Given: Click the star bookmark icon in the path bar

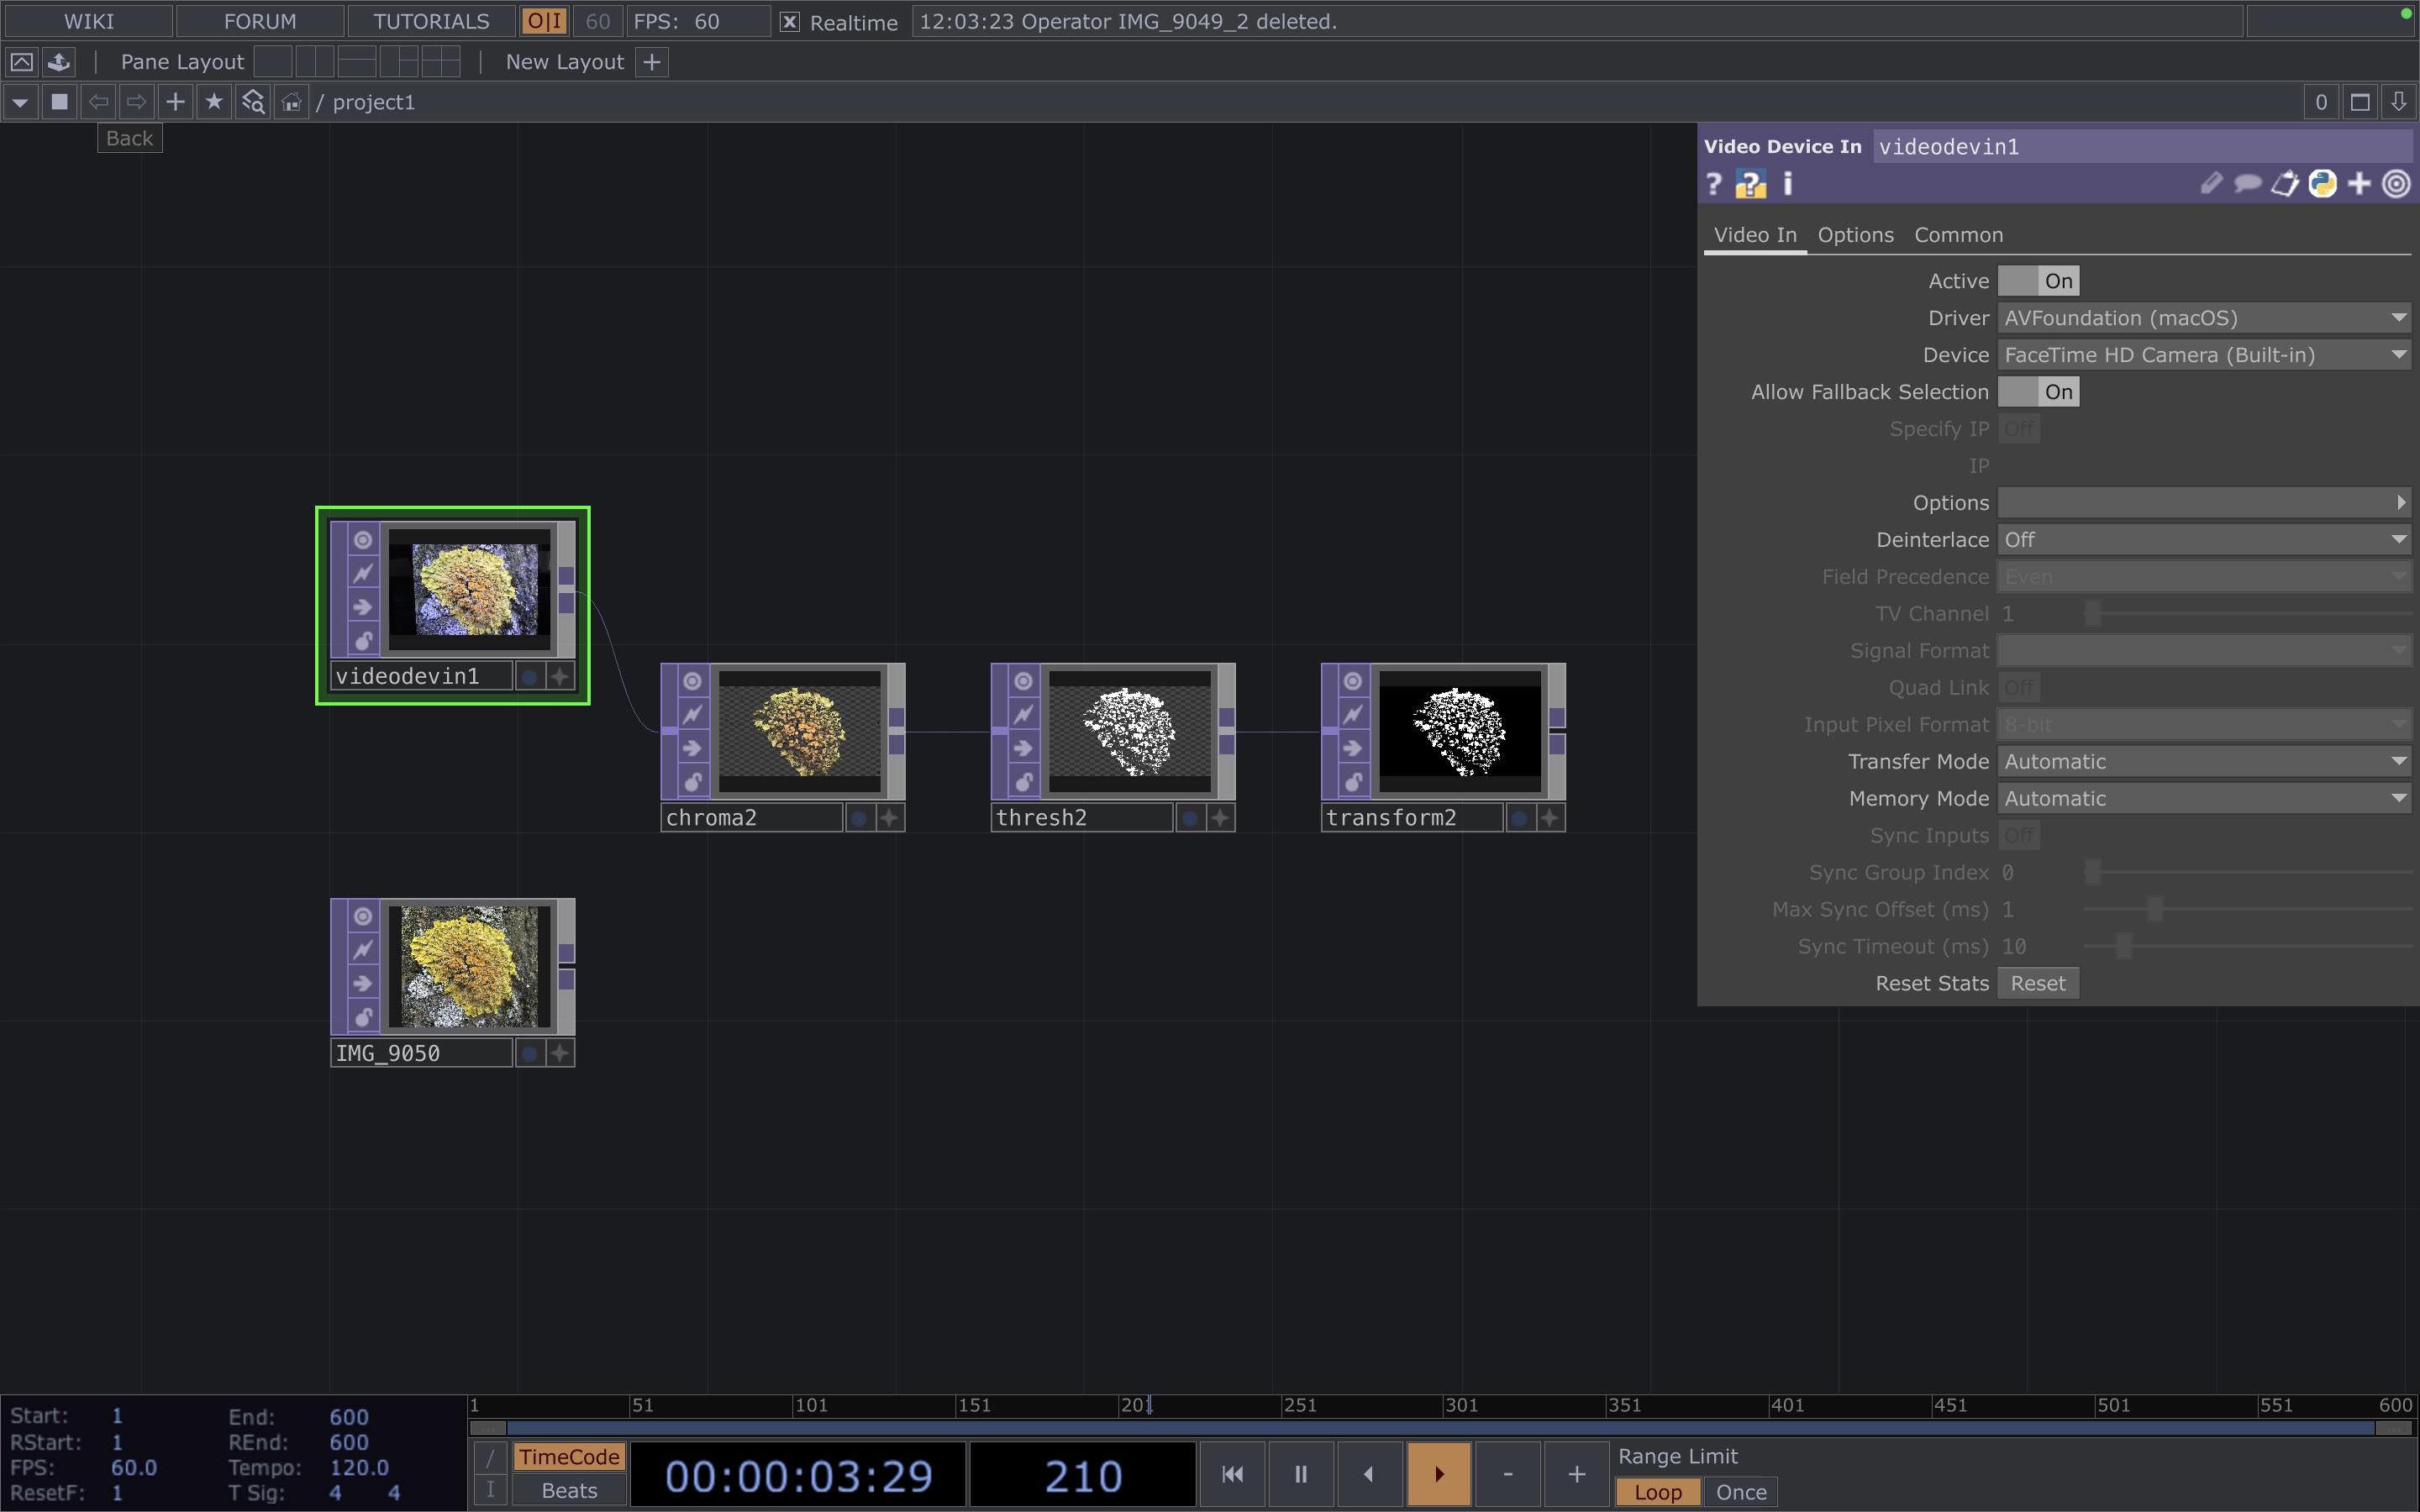Looking at the screenshot, I should click(214, 101).
